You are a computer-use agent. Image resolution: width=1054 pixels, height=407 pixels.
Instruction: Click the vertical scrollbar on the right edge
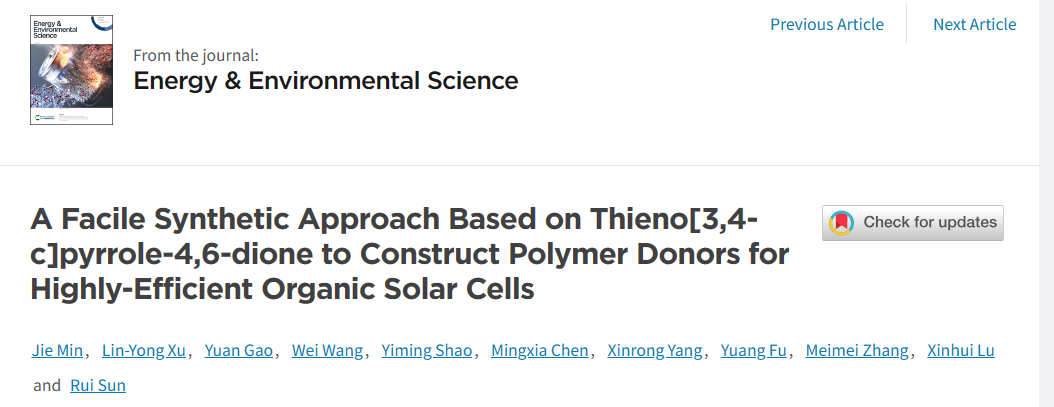tap(1047, 203)
